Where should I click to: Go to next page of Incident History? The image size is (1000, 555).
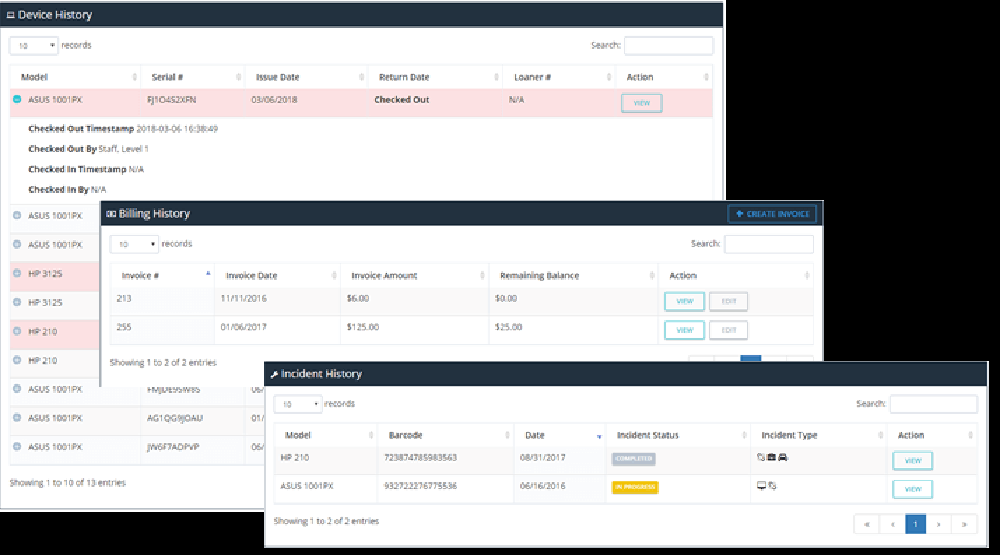pos(939,524)
